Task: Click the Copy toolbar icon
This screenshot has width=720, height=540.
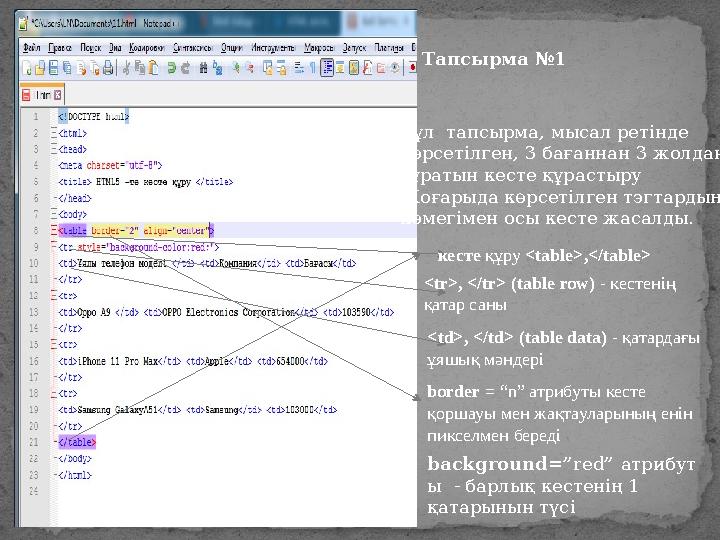Action: pyautogui.click(x=140, y=68)
